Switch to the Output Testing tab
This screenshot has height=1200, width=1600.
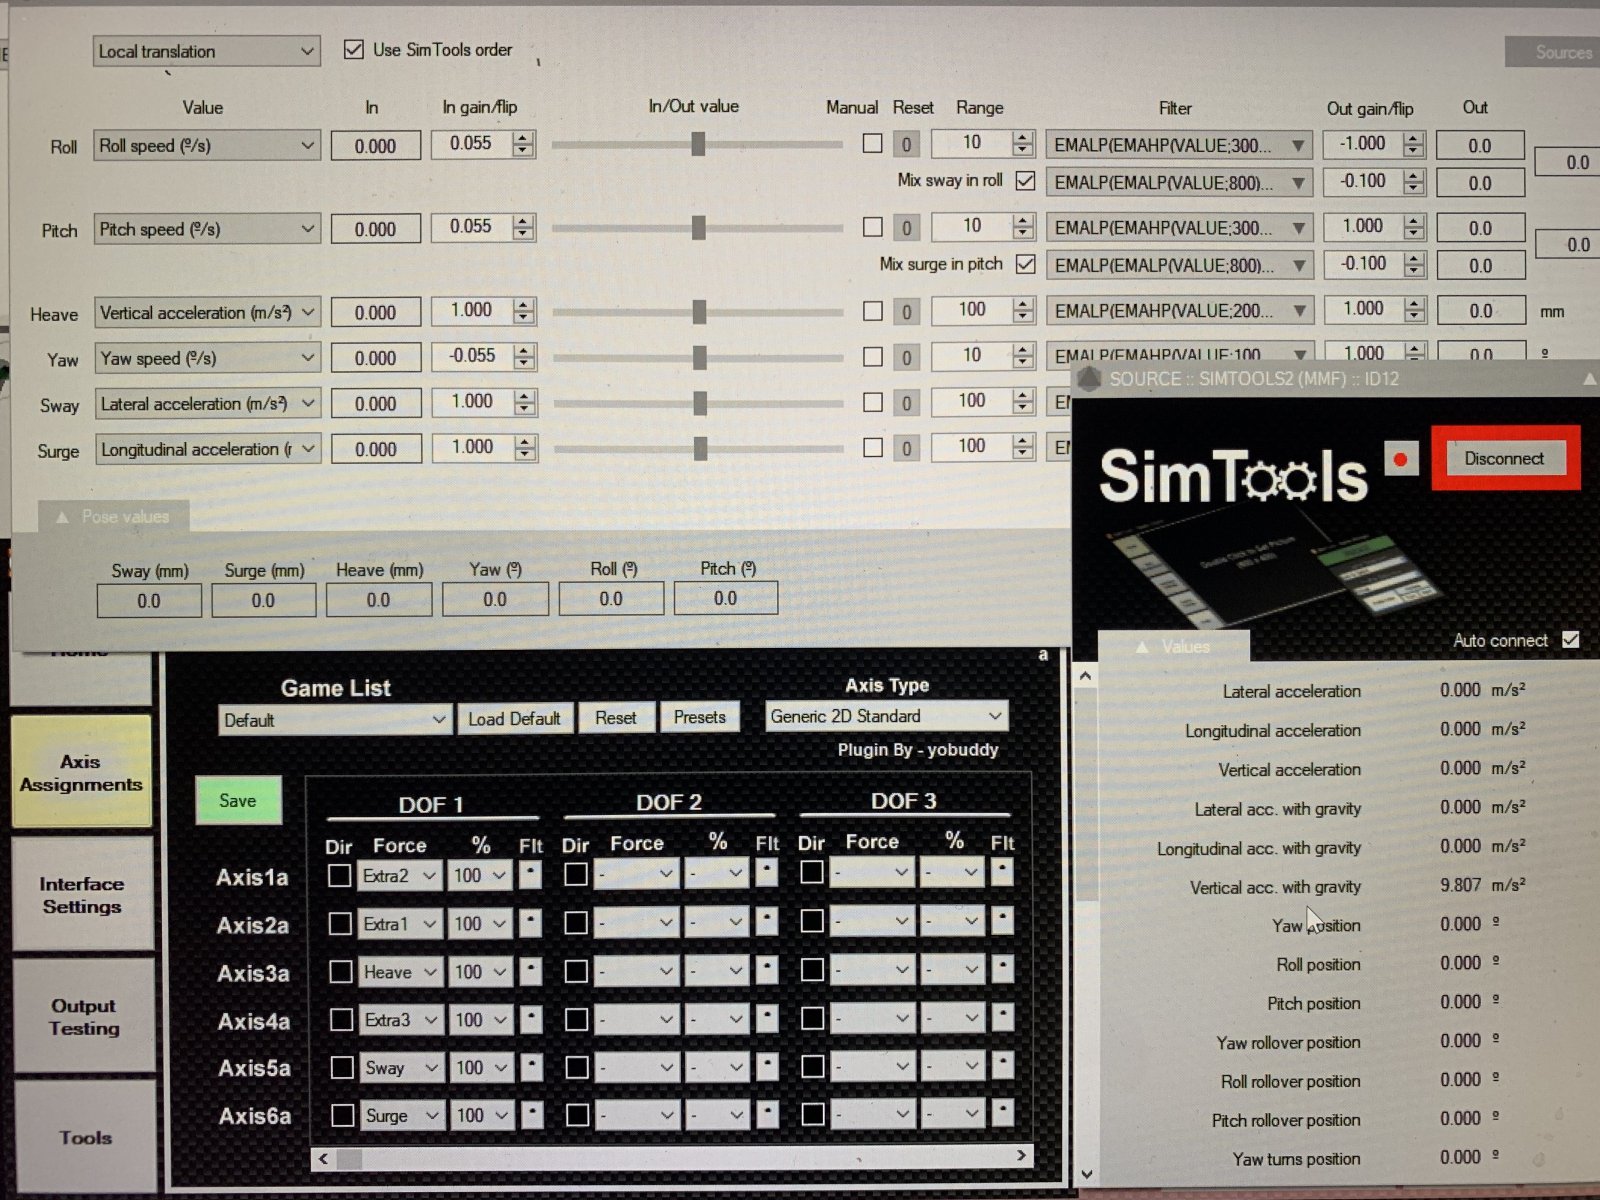84,1017
